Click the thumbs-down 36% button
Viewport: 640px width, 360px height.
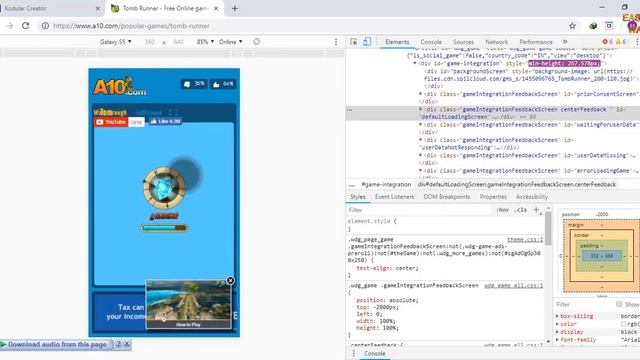(x=194, y=84)
